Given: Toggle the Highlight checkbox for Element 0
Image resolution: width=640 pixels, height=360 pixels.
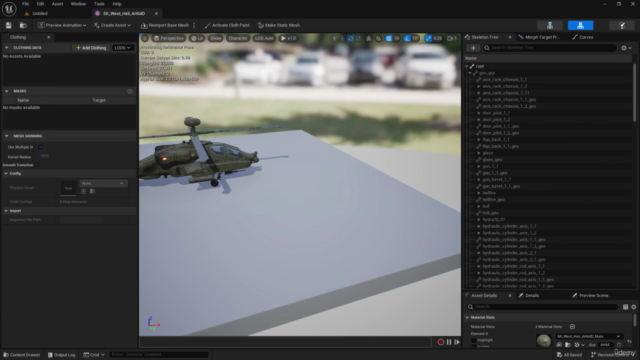Looking at the screenshot, I should coord(474,340).
